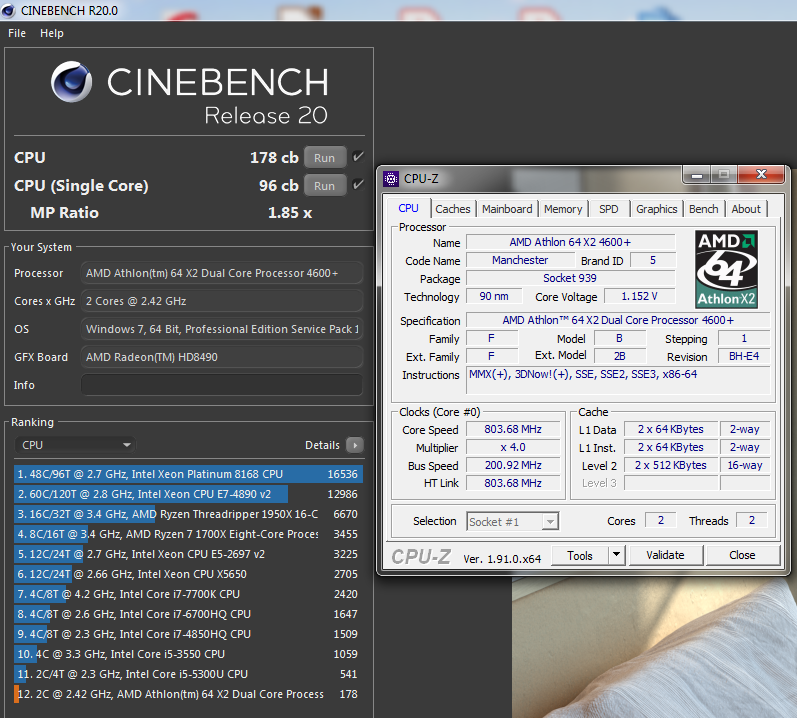Click the Info input field
Image resolution: width=797 pixels, height=718 pixels.
click(x=222, y=385)
